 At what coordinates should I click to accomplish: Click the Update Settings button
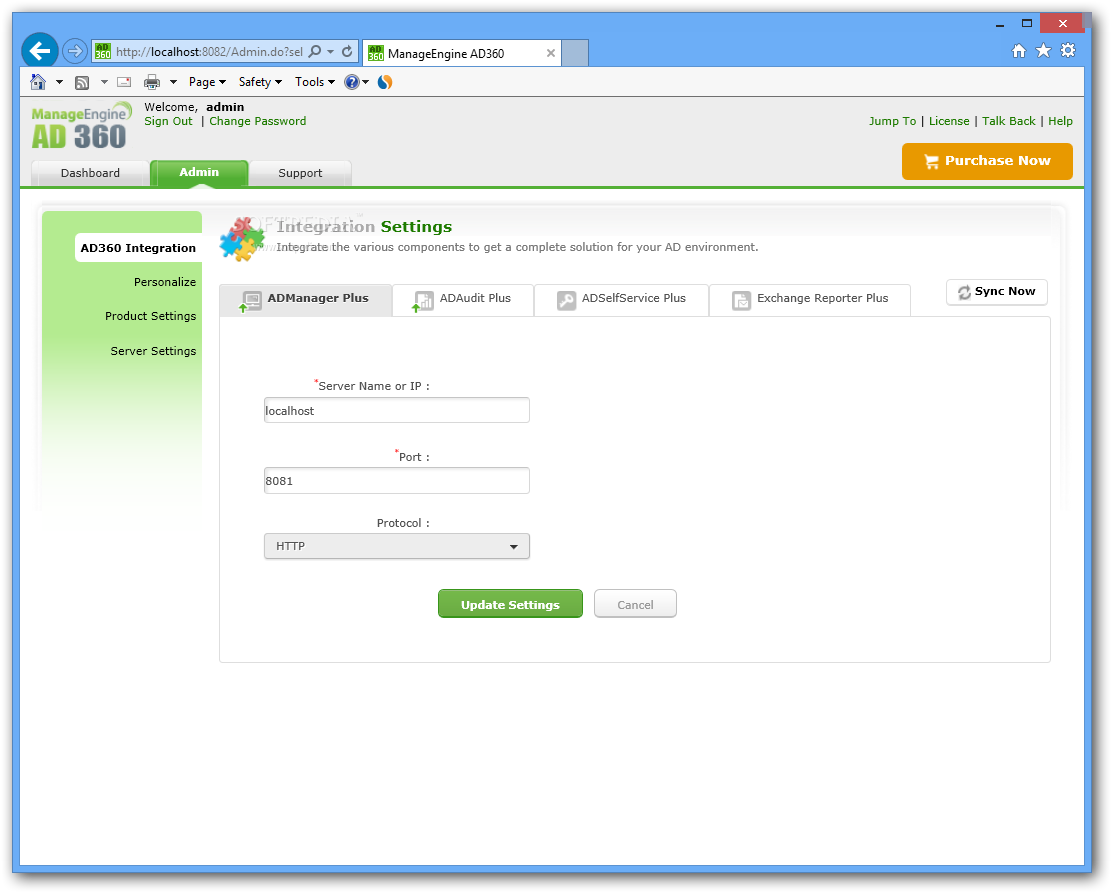(510, 604)
